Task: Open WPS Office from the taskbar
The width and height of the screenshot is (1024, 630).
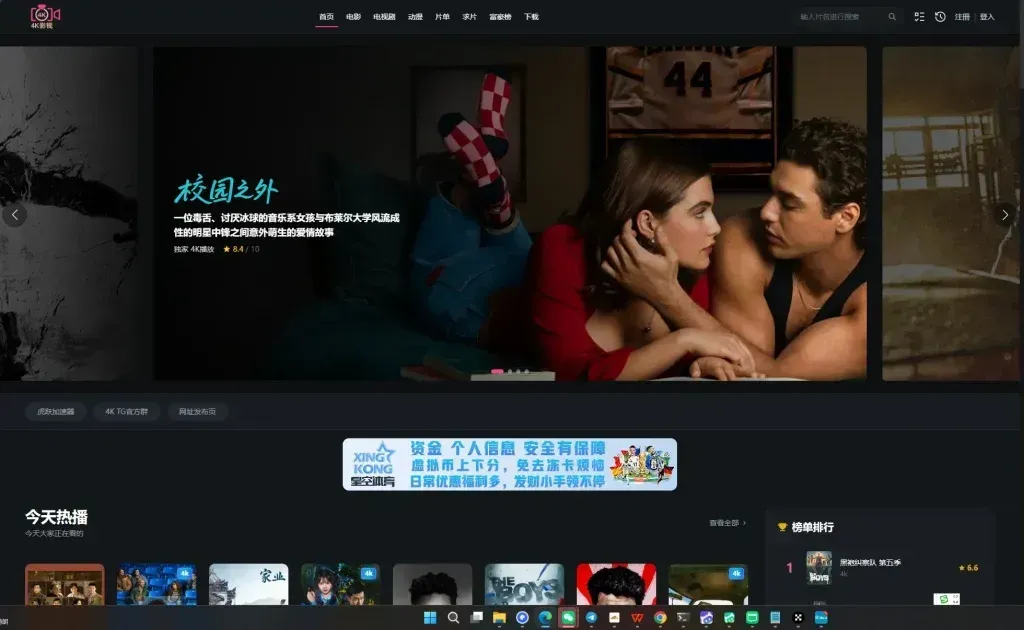Action: pos(637,618)
